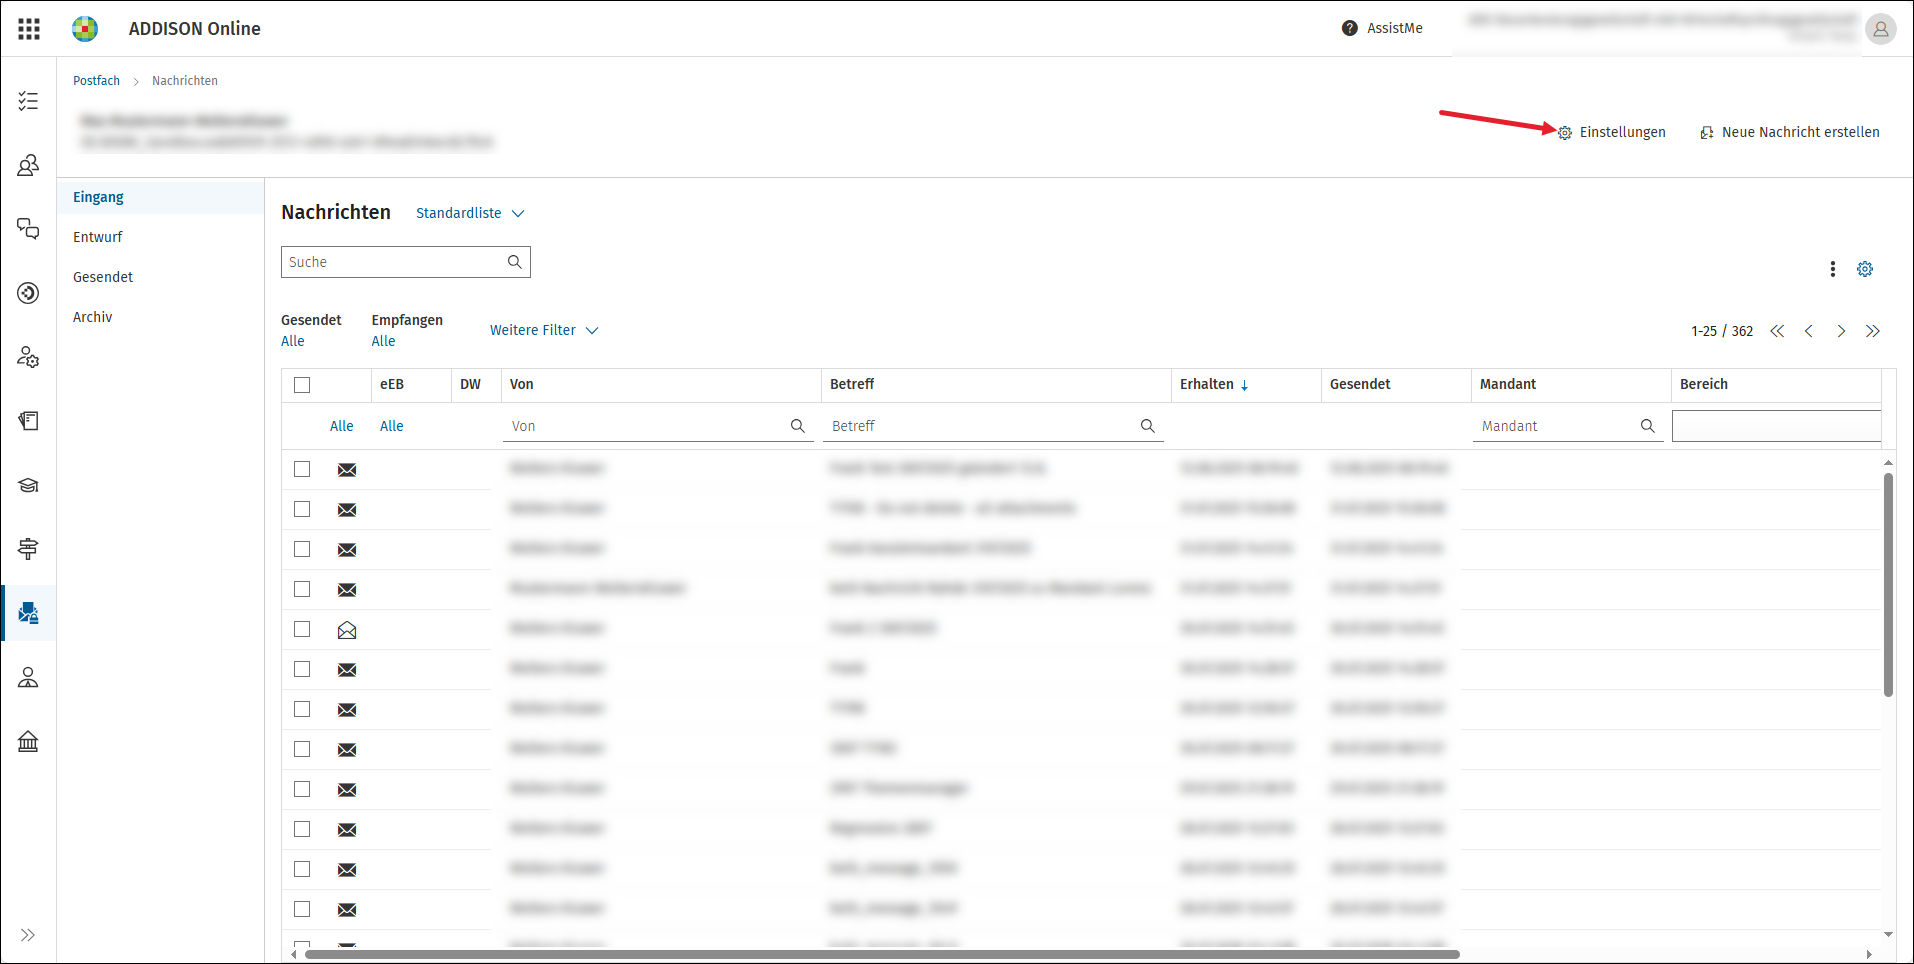Toggle the select-all messages checkbox
Screen dimensions: 1914x964
point(302,385)
